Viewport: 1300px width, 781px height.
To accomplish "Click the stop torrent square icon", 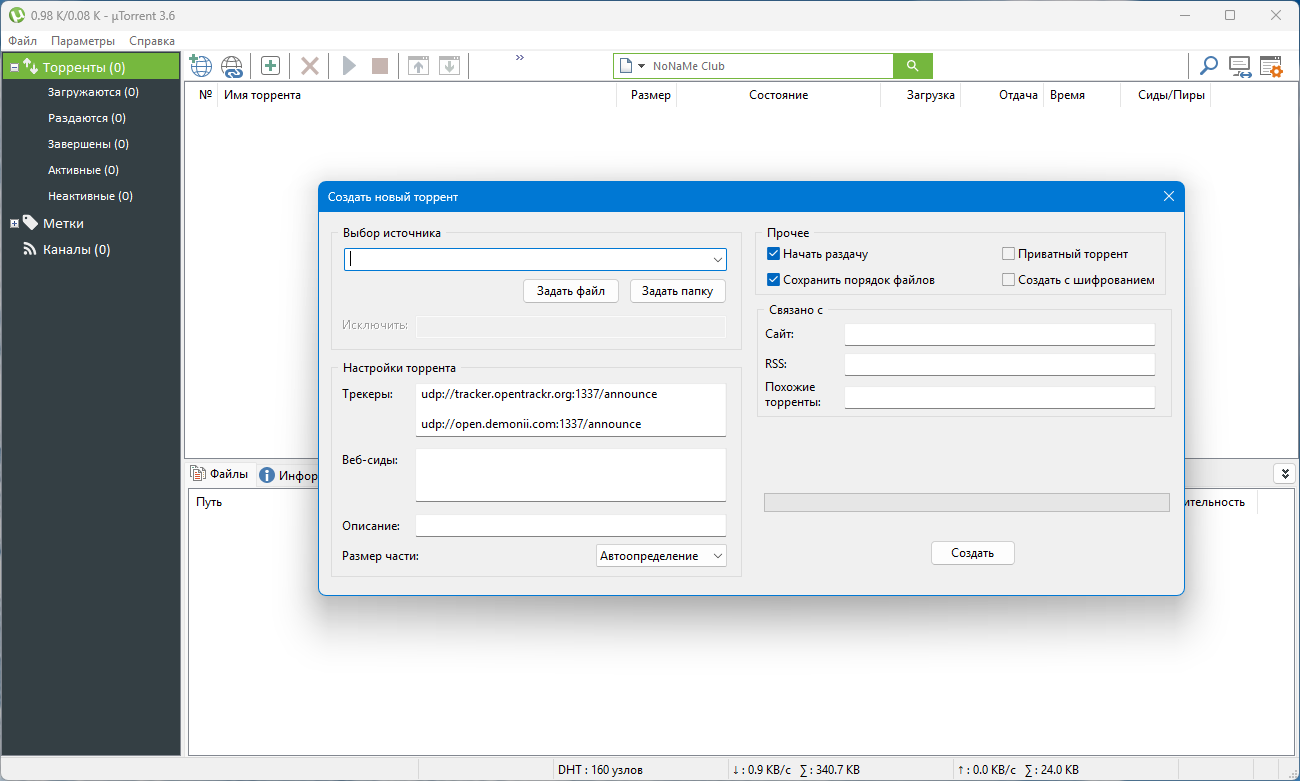I will point(380,66).
